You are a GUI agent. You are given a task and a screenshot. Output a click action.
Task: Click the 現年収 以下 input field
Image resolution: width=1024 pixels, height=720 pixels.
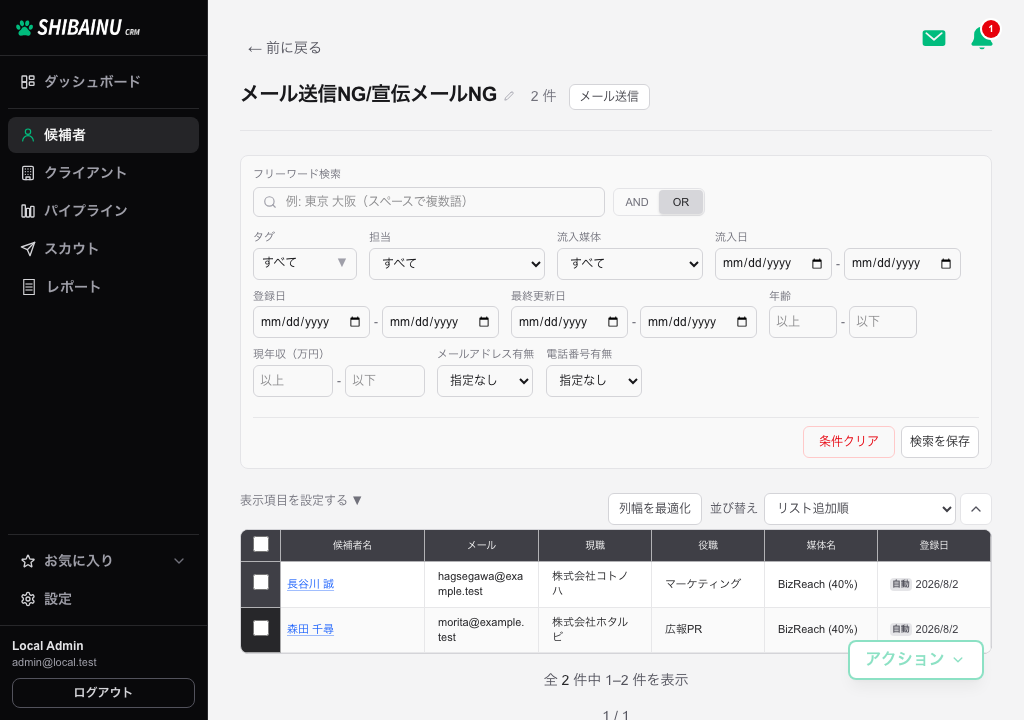(385, 381)
